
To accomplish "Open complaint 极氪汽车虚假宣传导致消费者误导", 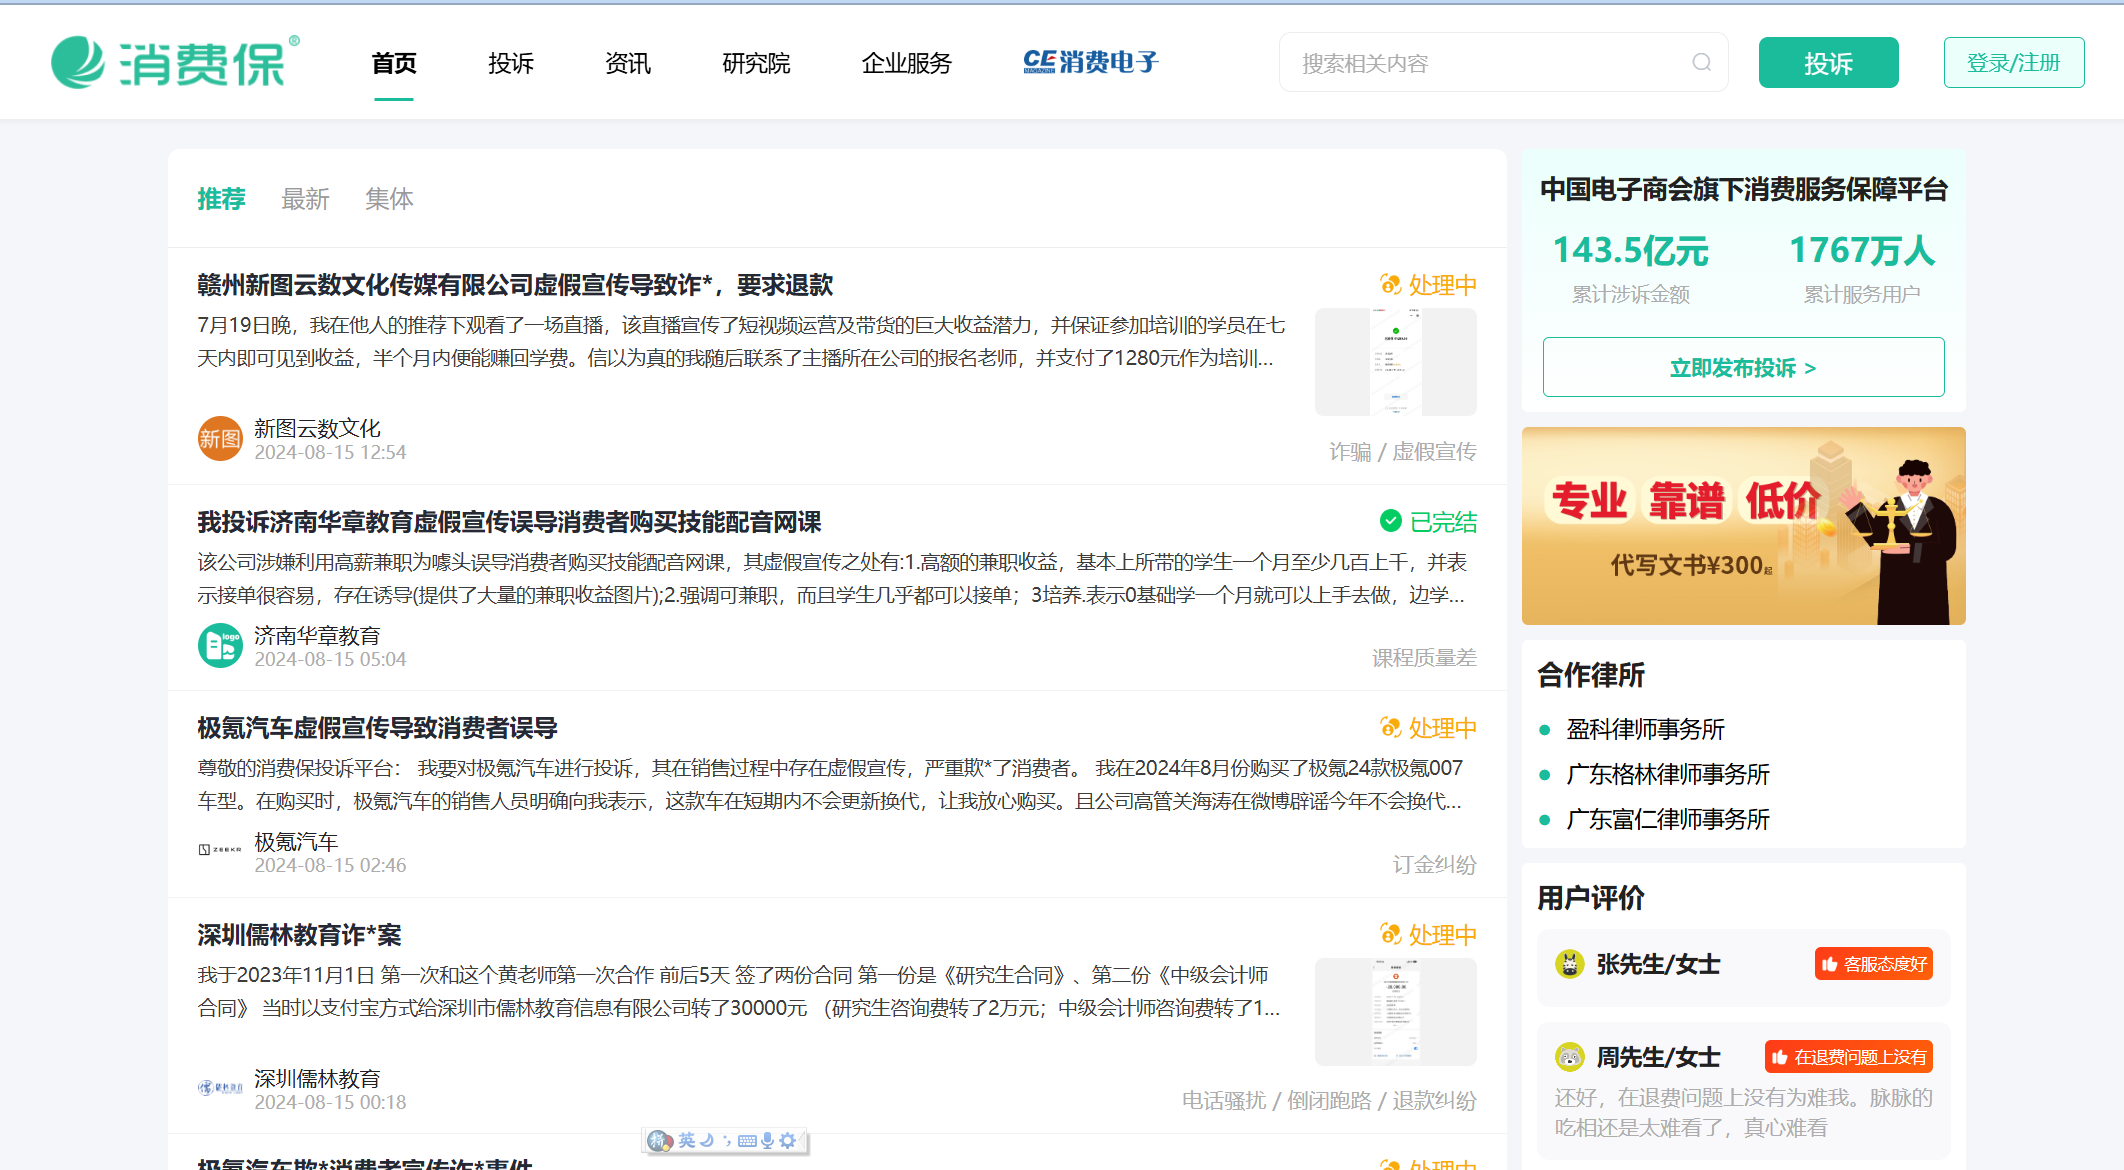I will 377,728.
